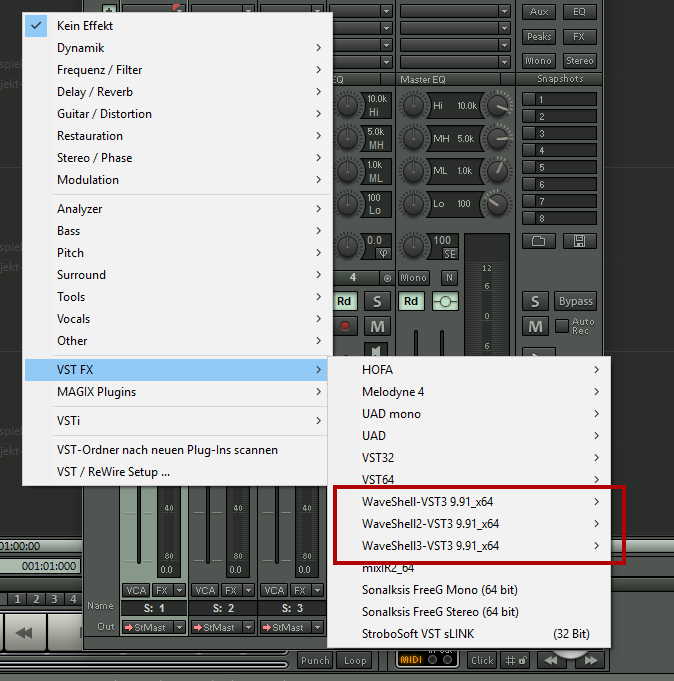Expand the Dynamik submenu

[x=176, y=48]
